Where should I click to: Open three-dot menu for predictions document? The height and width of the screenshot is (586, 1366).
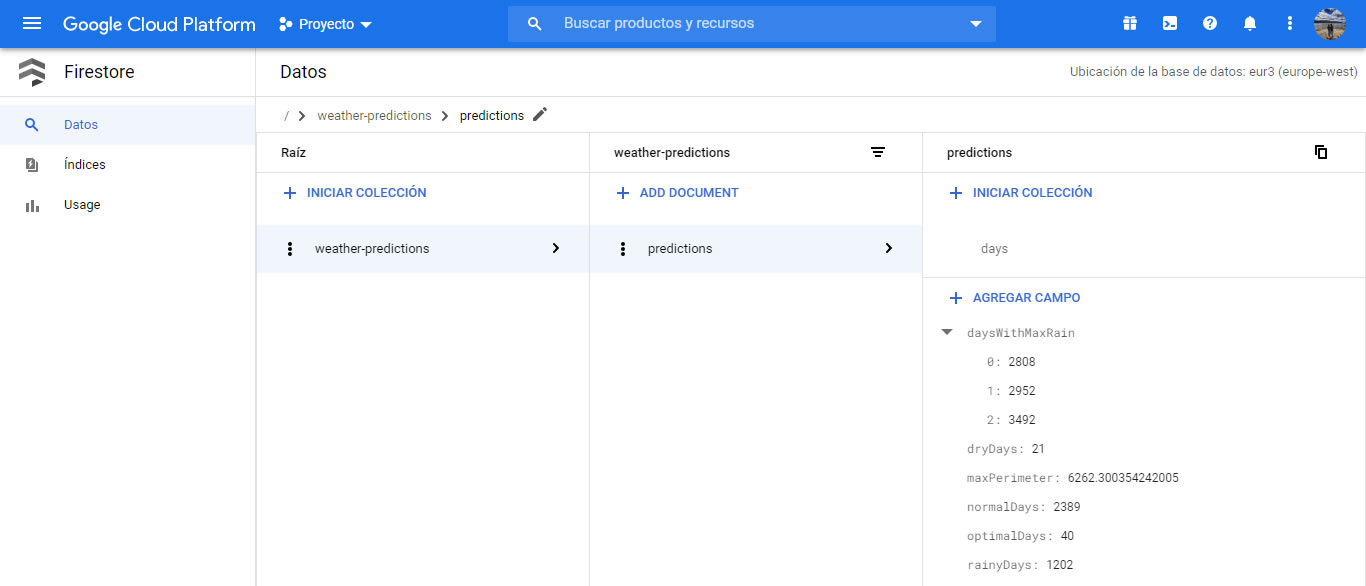point(623,249)
